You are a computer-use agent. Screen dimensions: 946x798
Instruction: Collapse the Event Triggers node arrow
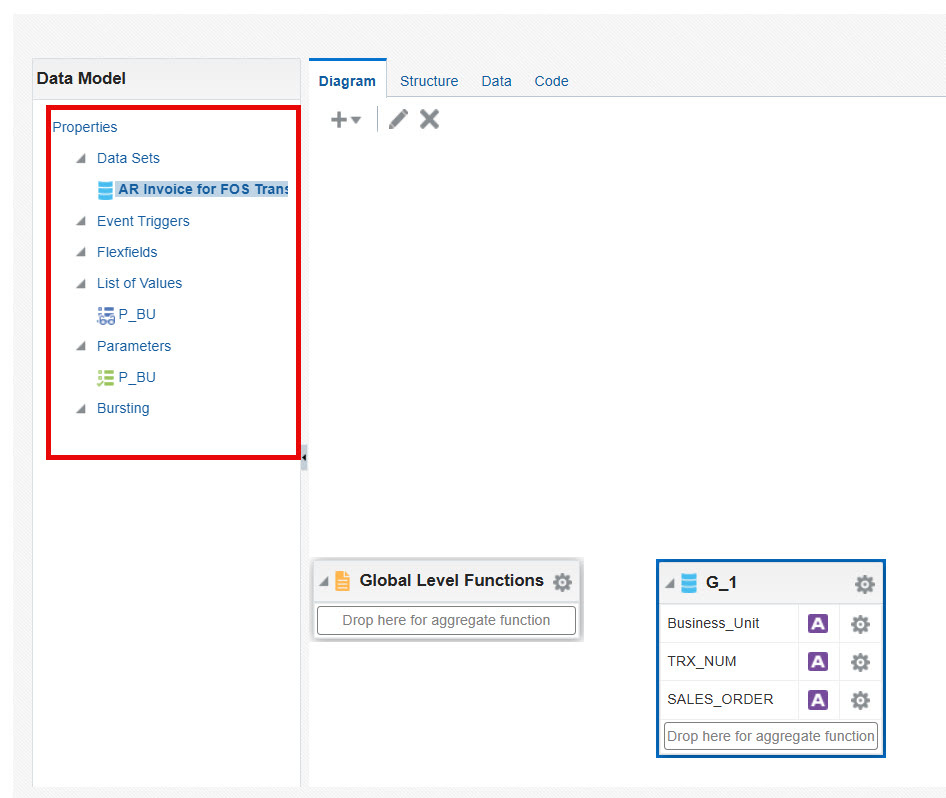point(81,221)
